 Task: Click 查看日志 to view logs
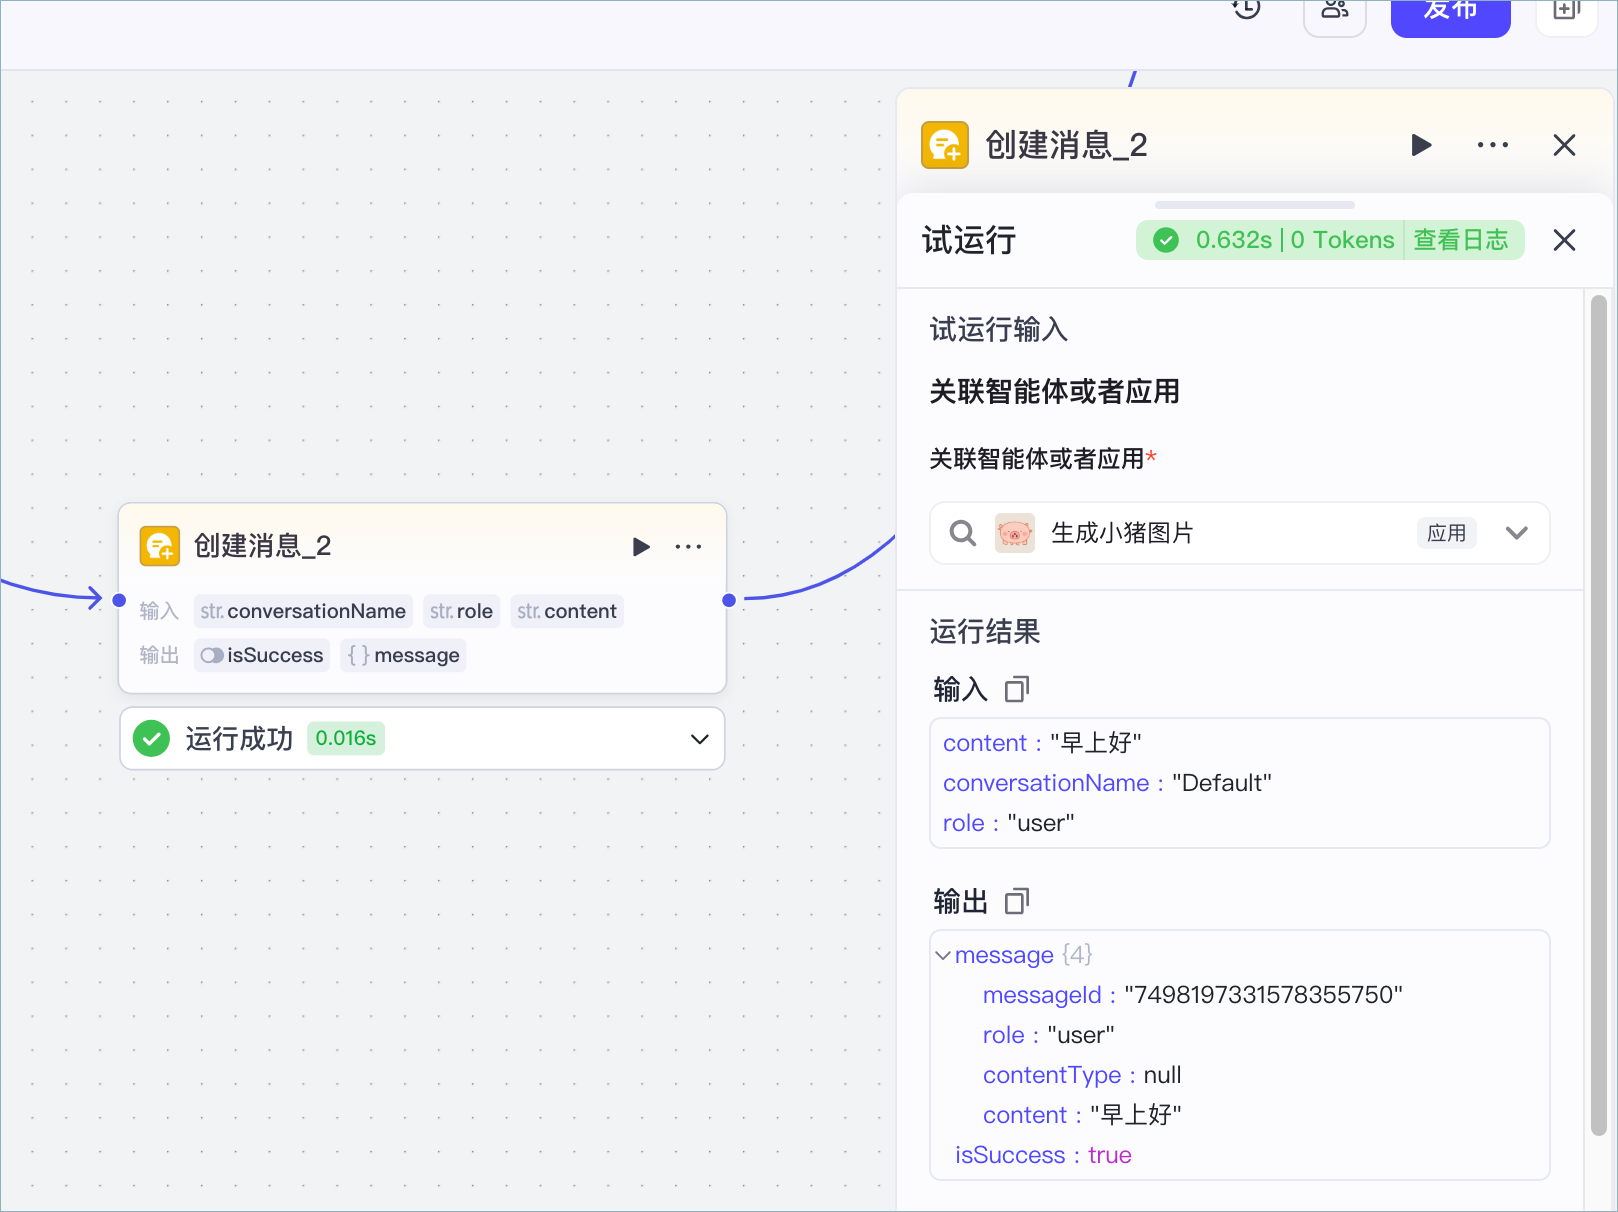[1460, 240]
